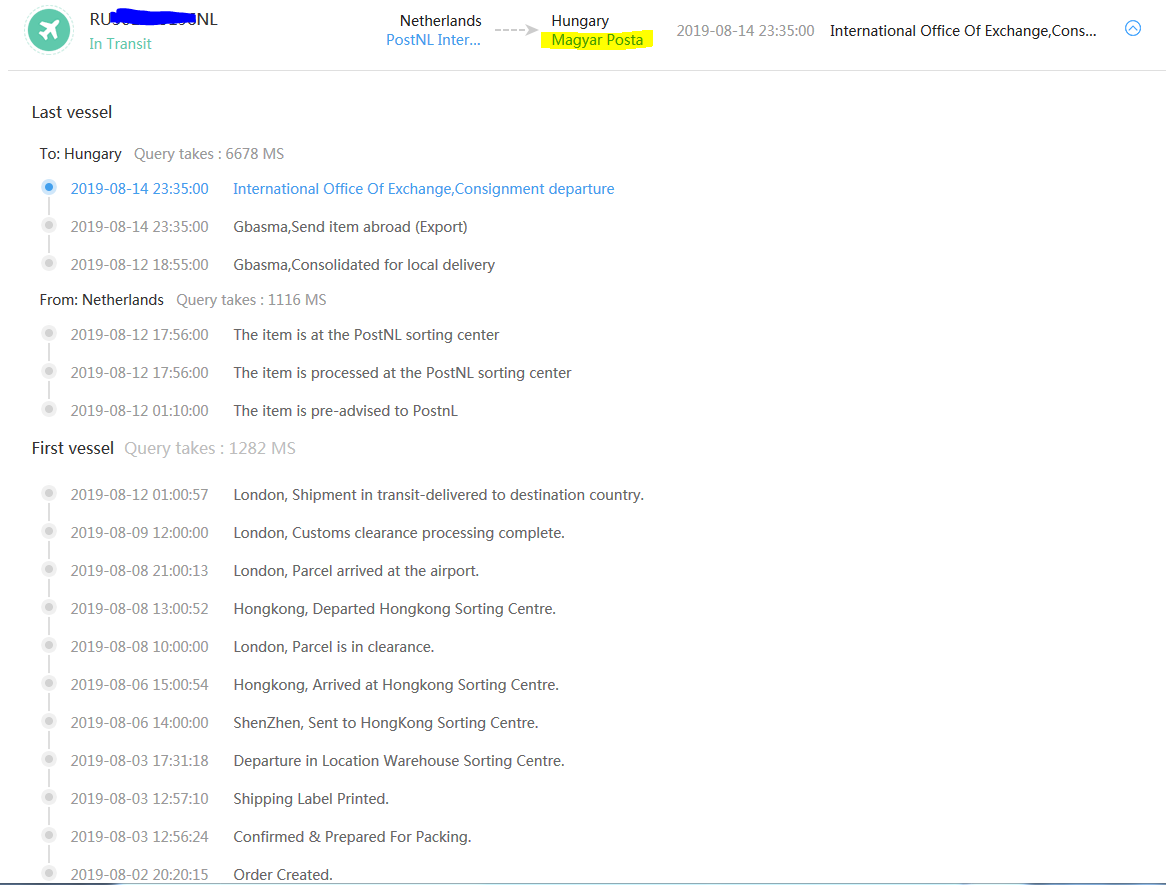Screen dimensions: 1166x885
Task: Select London, Parcel is in clearance row
Action: coord(334,647)
